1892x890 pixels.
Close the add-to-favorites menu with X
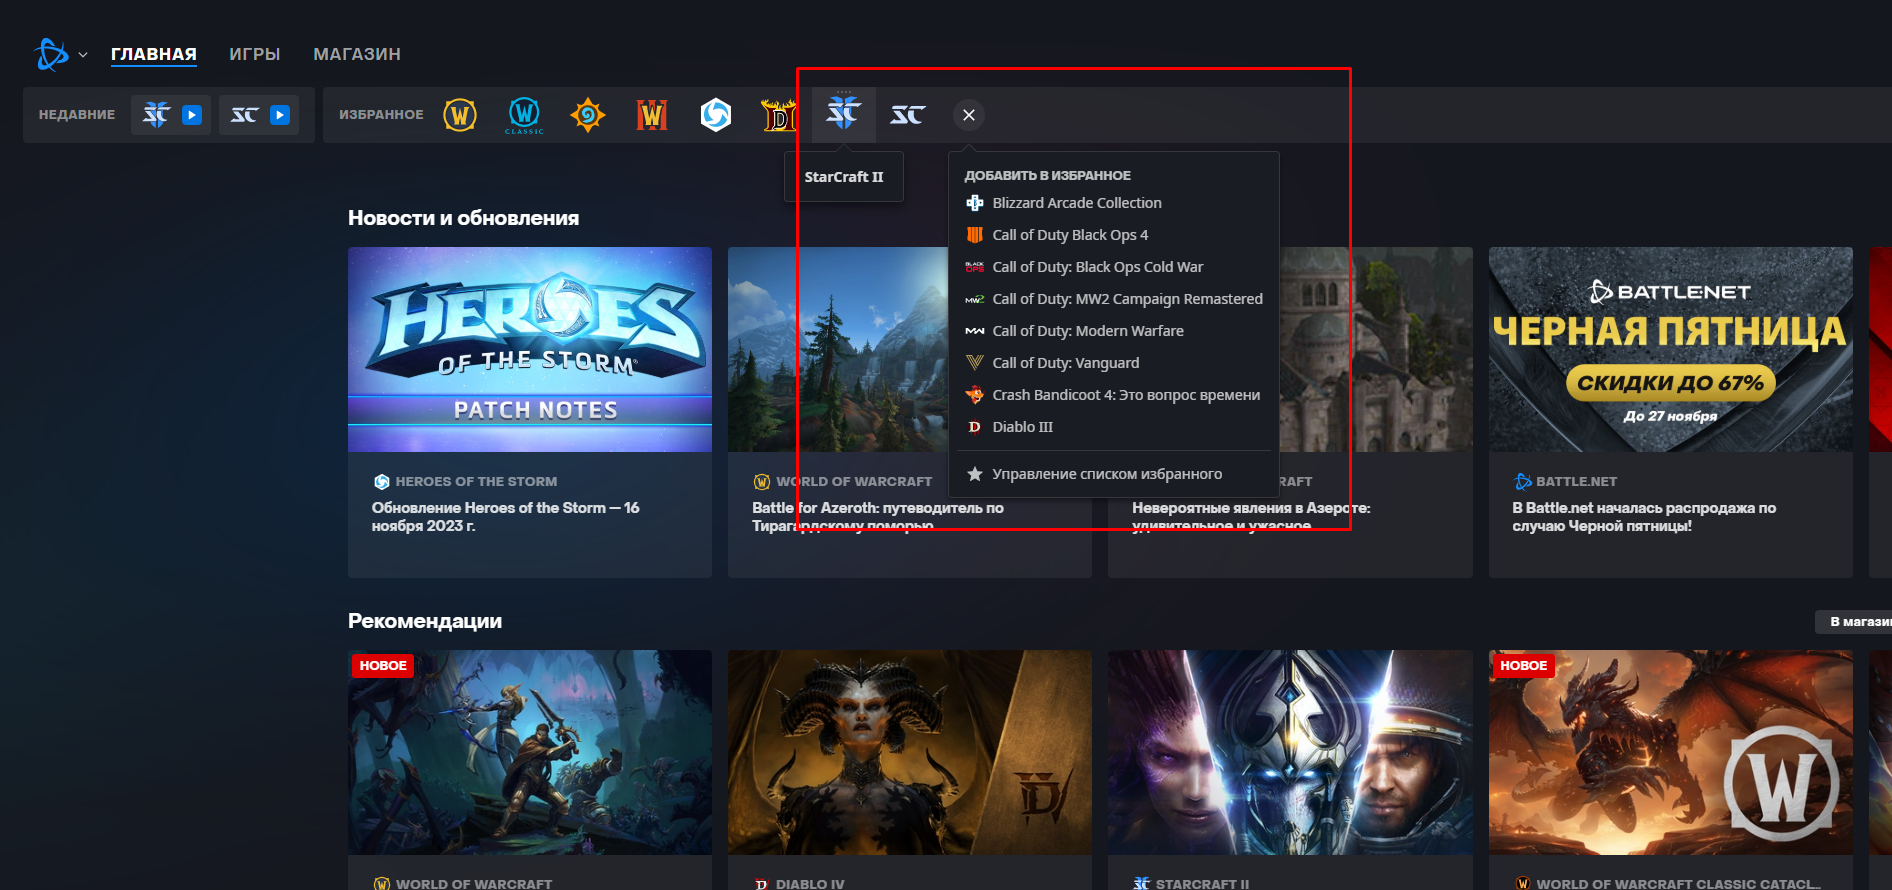click(x=969, y=115)
